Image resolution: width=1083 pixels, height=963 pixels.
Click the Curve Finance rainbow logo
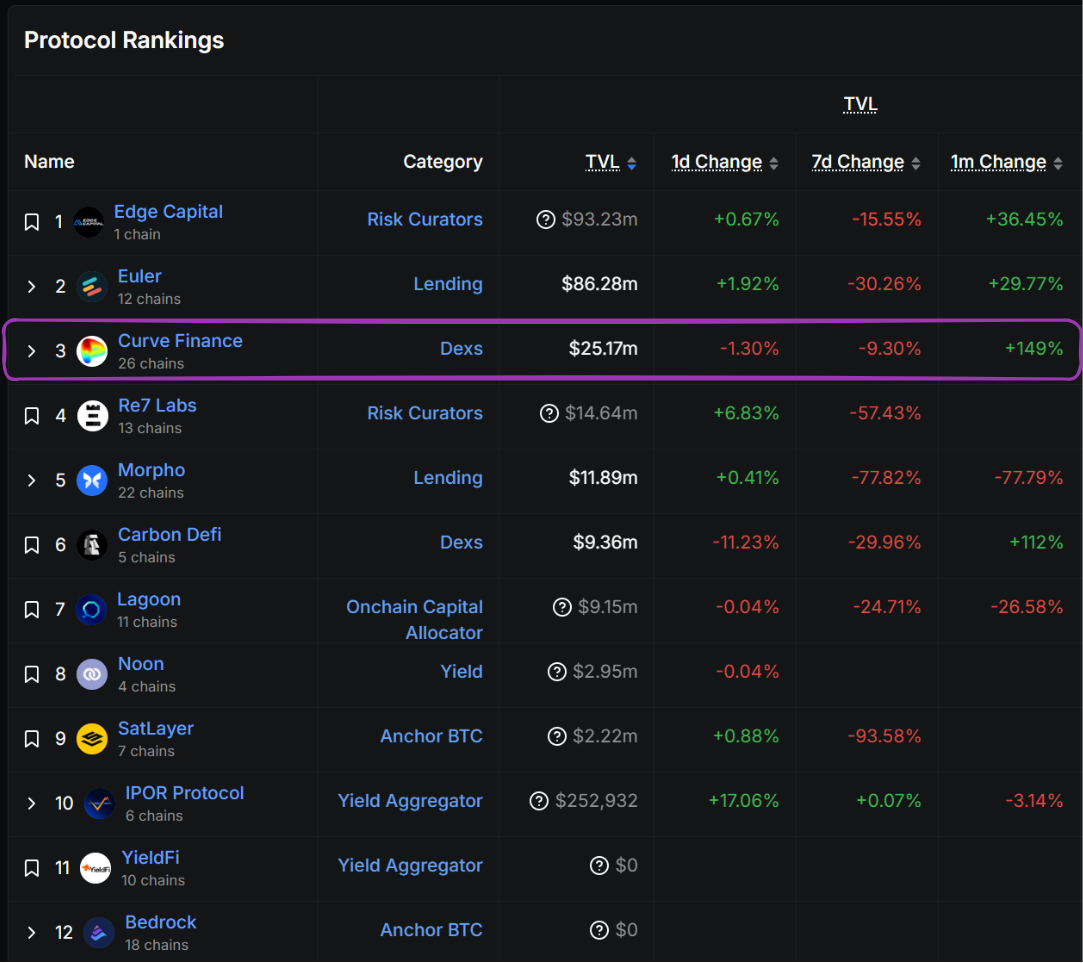coord(92,351)
